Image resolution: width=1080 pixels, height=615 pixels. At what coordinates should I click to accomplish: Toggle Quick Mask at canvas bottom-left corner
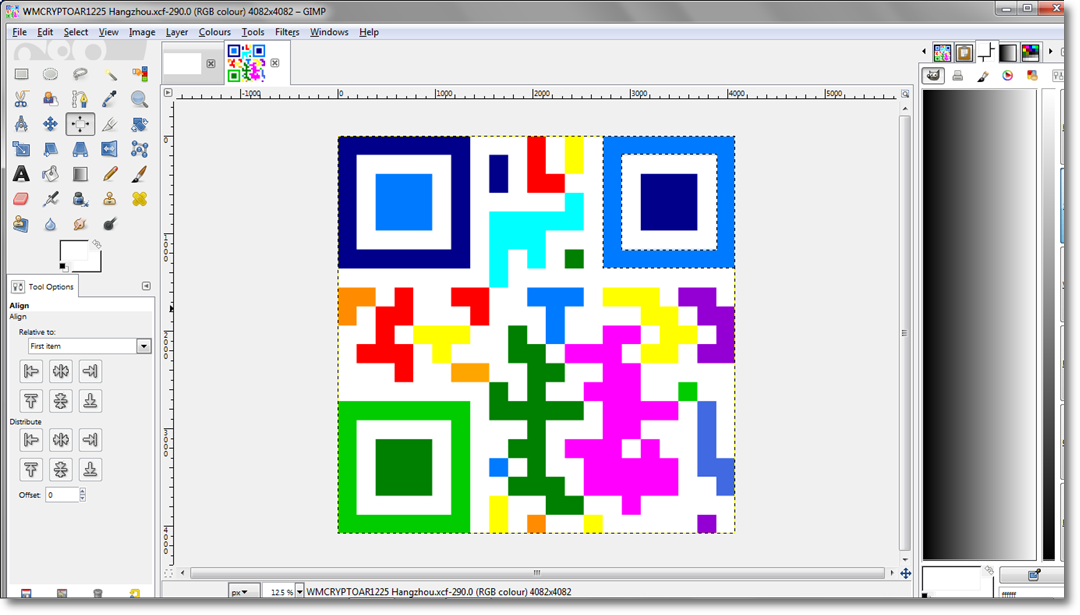click(168, 573)
